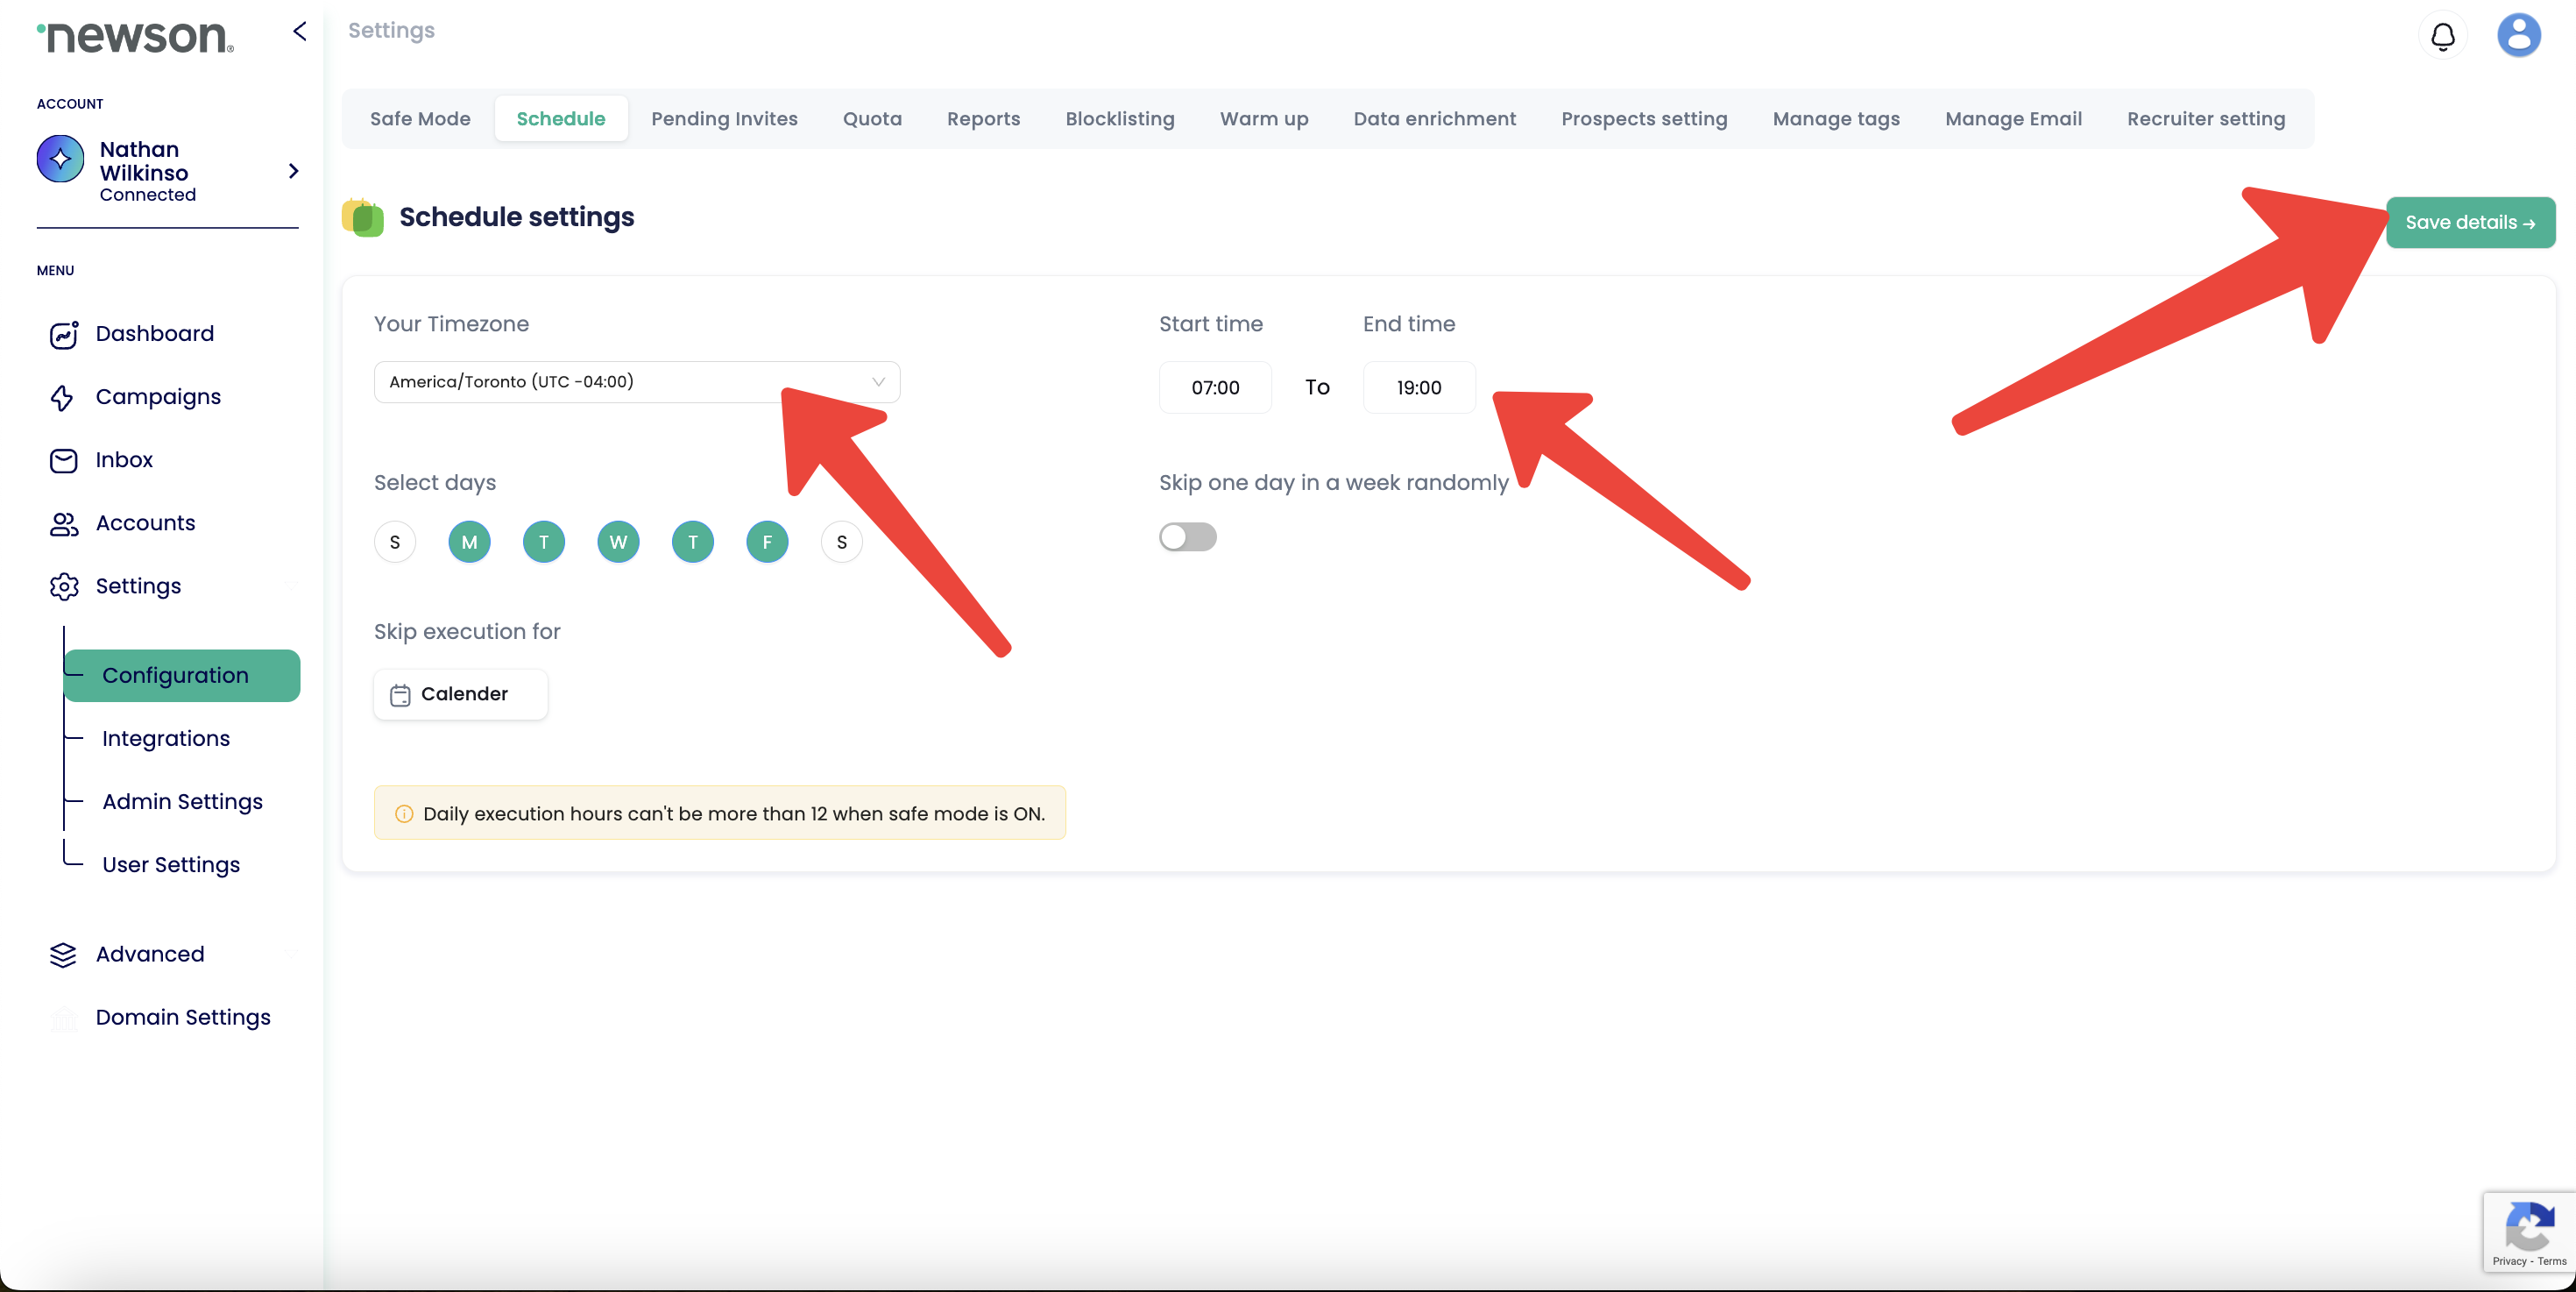2576x1292 pixels.
Task: Click the Accounts people icon
Action: pyautogui.click(x=64, y=523)
